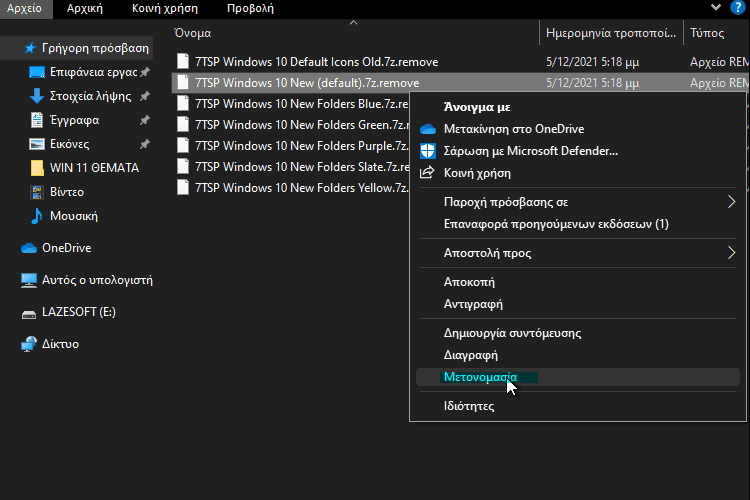Switch to the Αρχική ribbon tab
Image resolution: width=750 pixels, height=500 pixels.
[85, 9]
